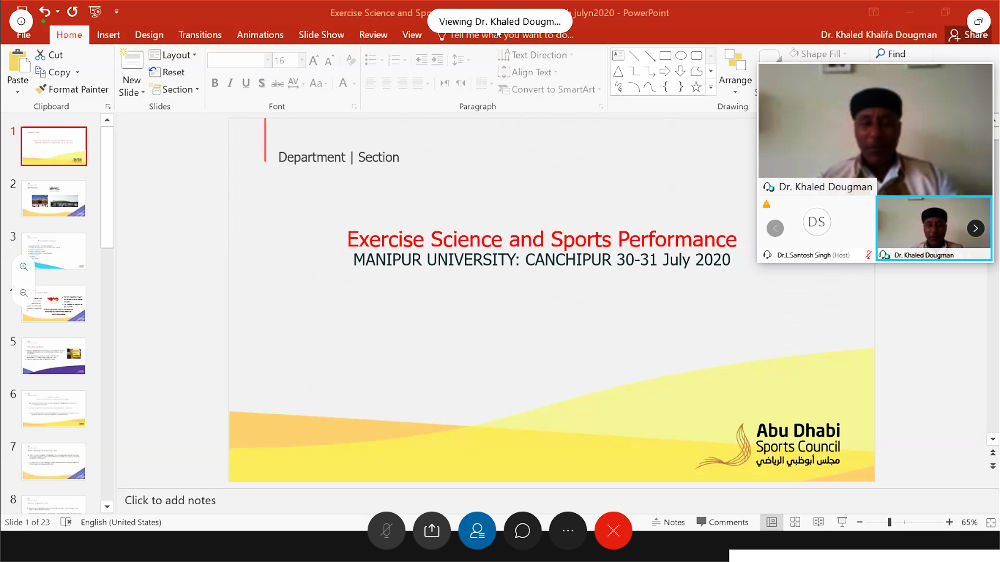
Task: Open the Text Direction dropdown
Action: pyautogui.click(x=534, y=55)
